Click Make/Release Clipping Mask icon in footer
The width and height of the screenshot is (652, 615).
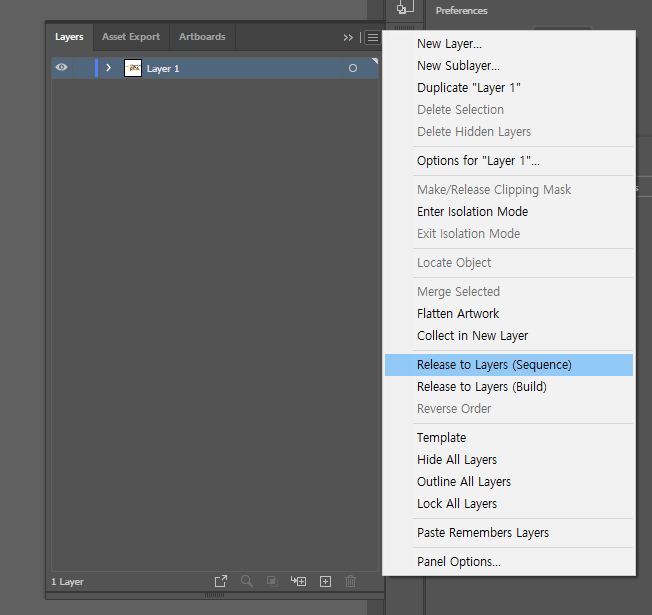click(x=272, y=581)
